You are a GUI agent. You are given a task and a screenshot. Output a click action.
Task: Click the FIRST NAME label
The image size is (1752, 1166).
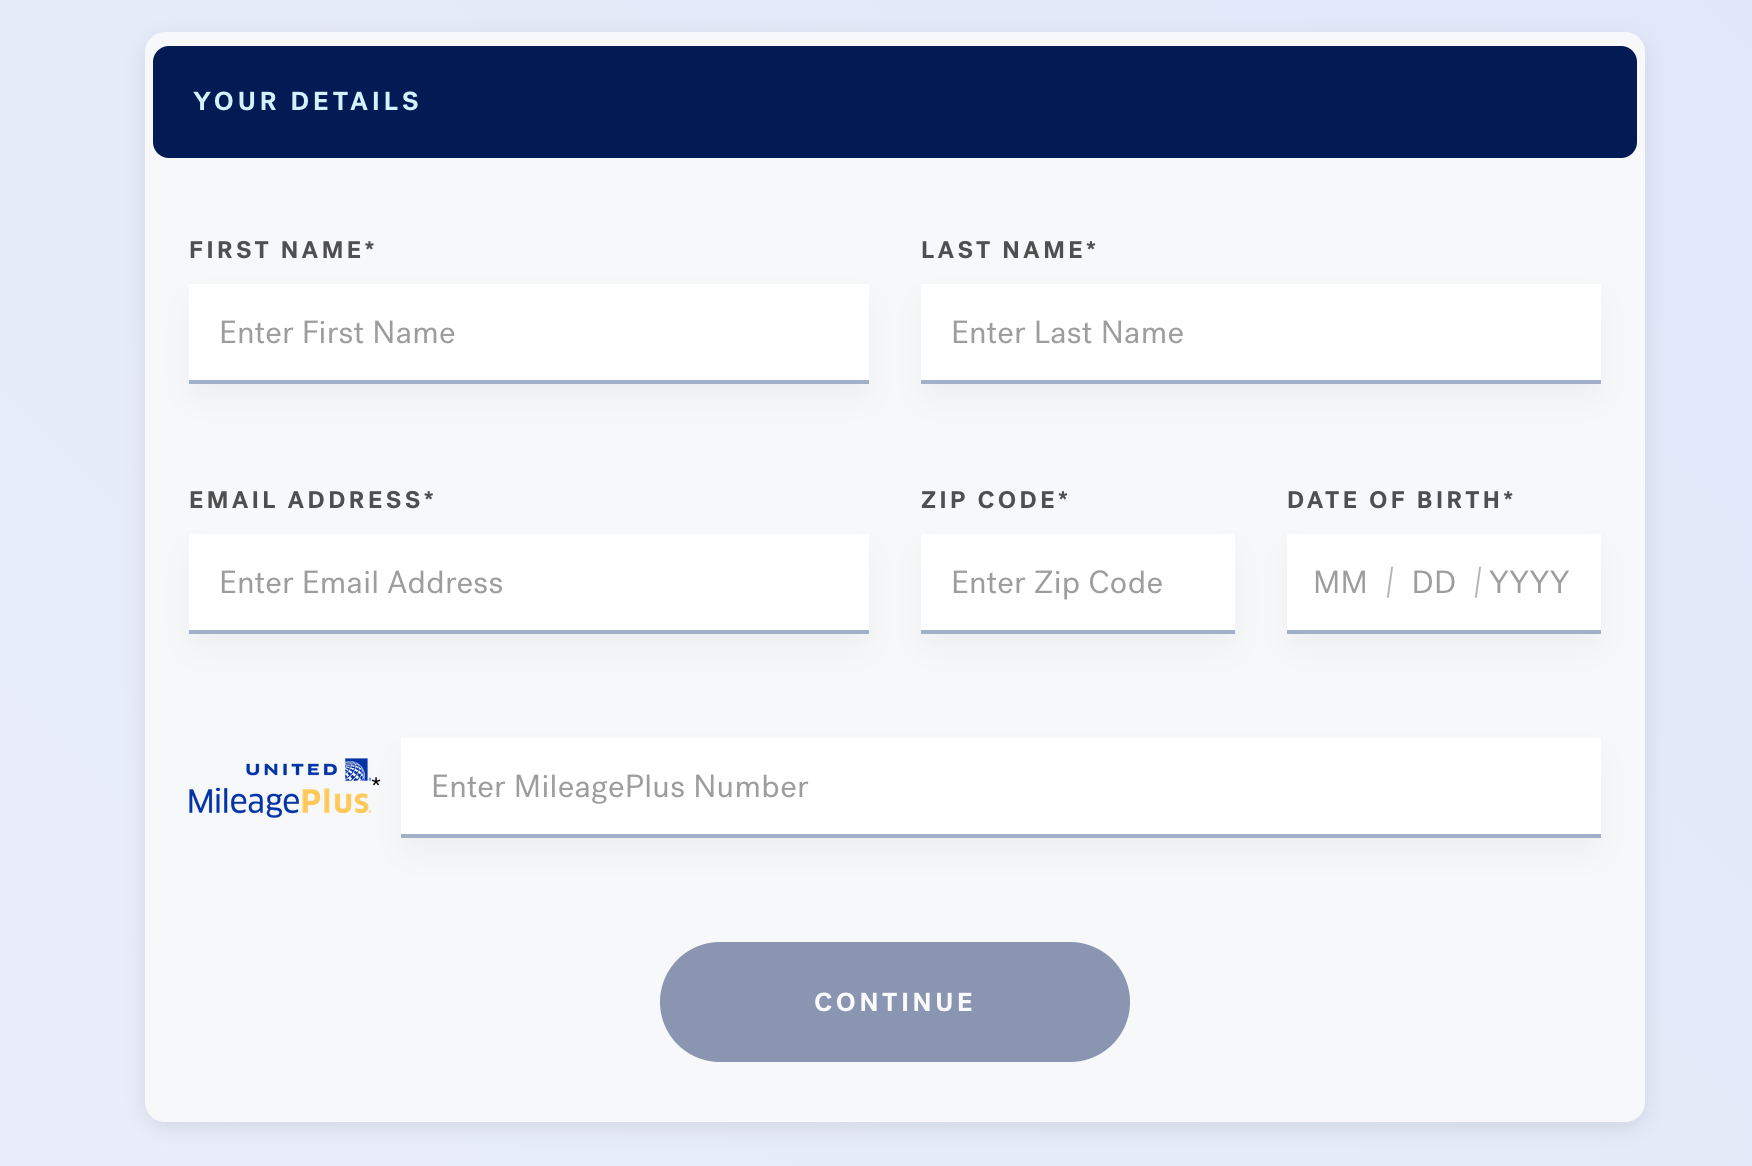[x=282, y=250]
